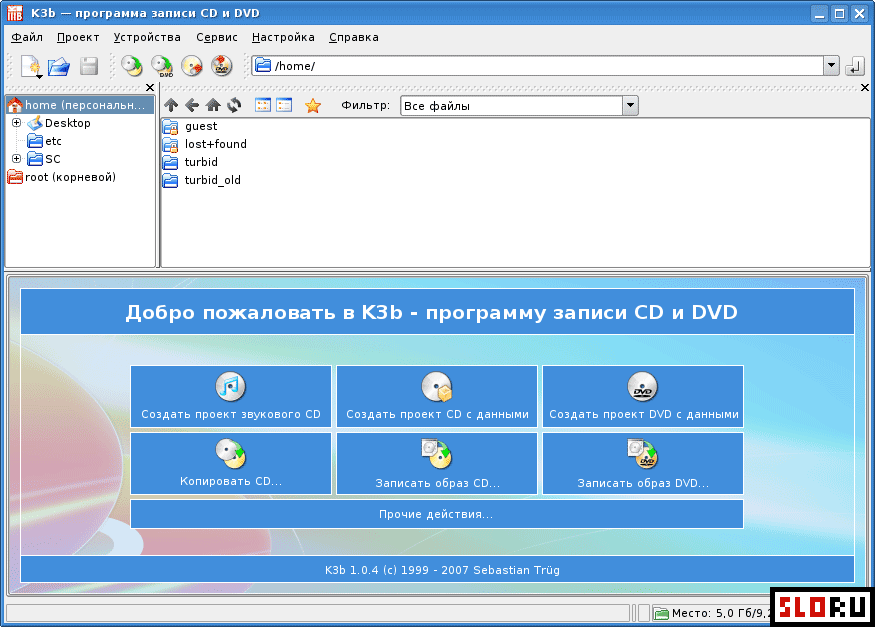Reload the file list with the refresh icon
This screenshot has width=875, height=627.
[234, 105]
